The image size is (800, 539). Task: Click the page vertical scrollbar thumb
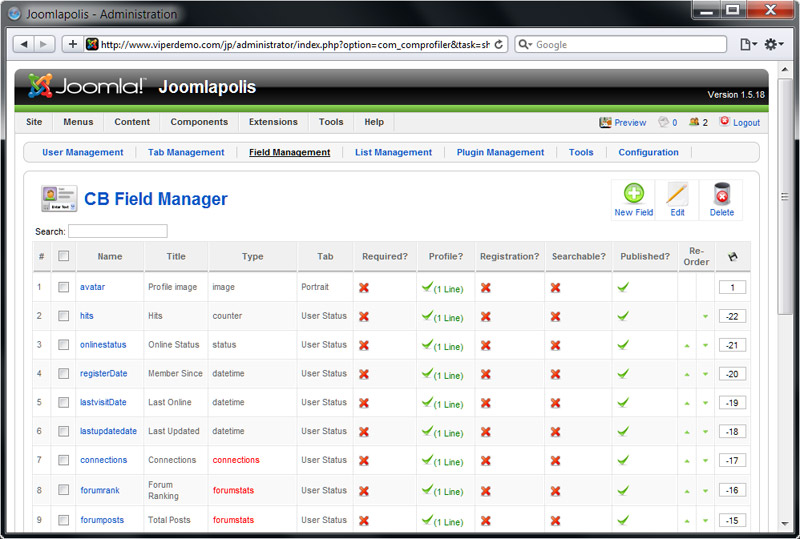(785, 197)
